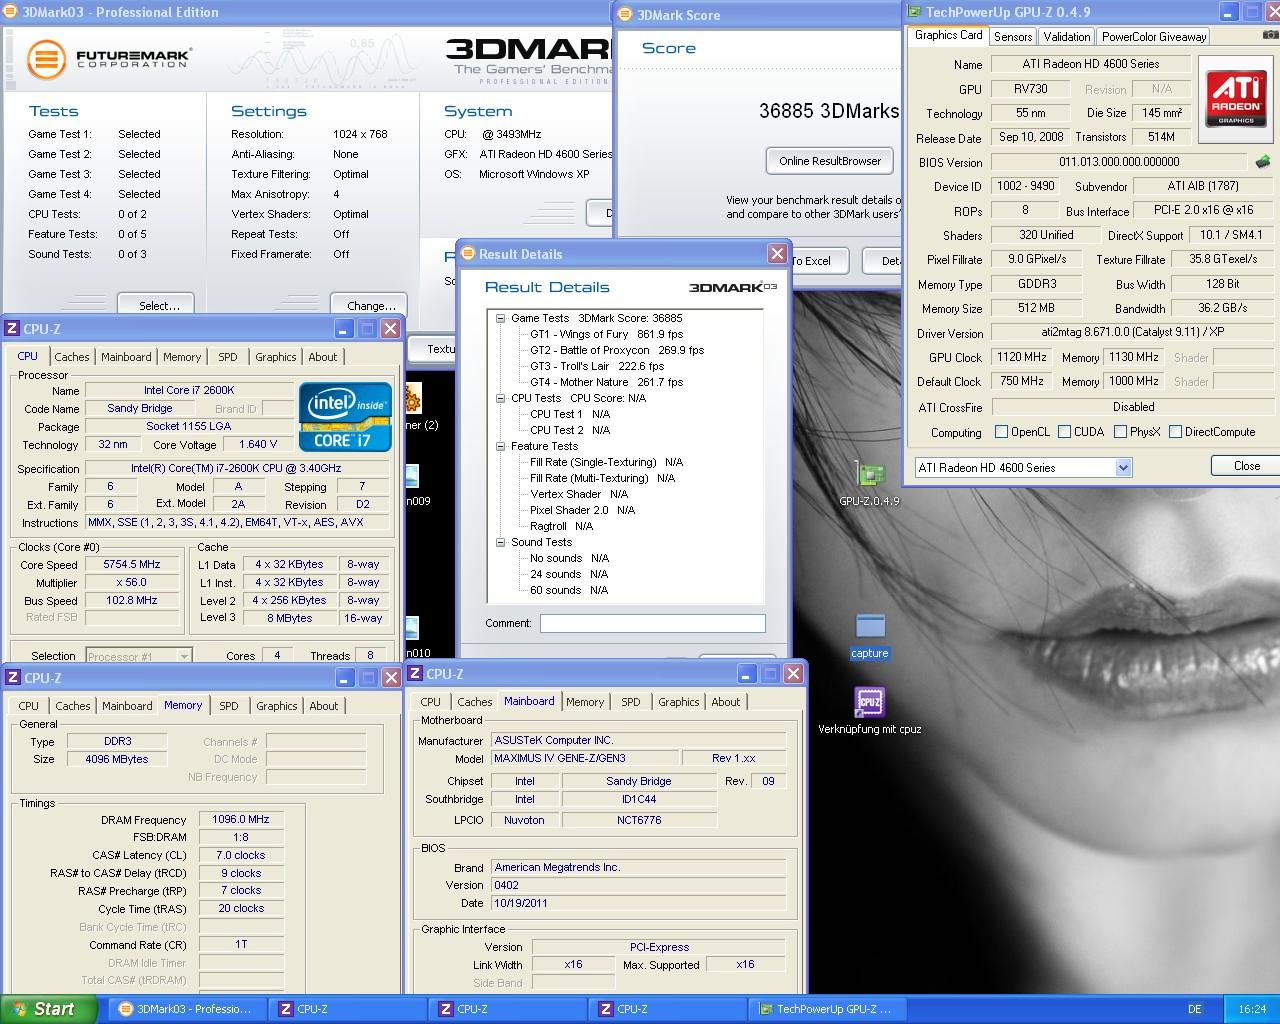Enable the DirectCompute checkbox in GPU-Z
Image resolution: width=1280 pixels, height=1024 pixels.
(1175, 432)
